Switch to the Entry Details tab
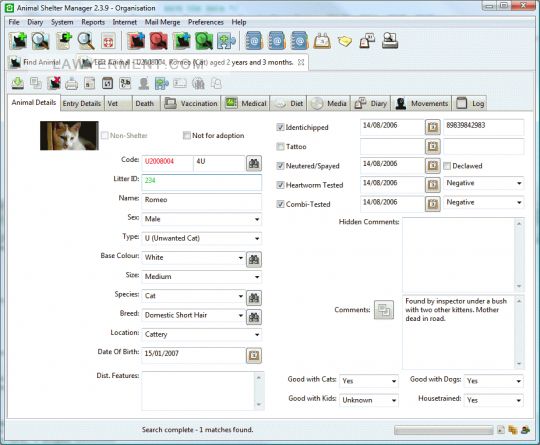 tap(82, 103)
